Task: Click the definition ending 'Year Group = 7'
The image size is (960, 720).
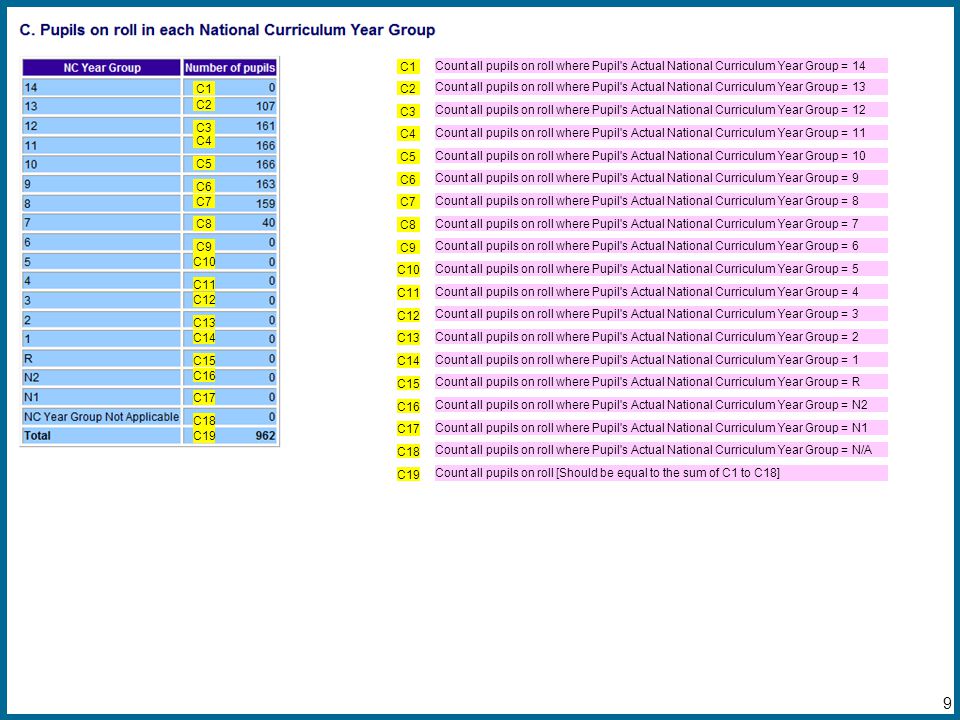Action: pos(661,223)
